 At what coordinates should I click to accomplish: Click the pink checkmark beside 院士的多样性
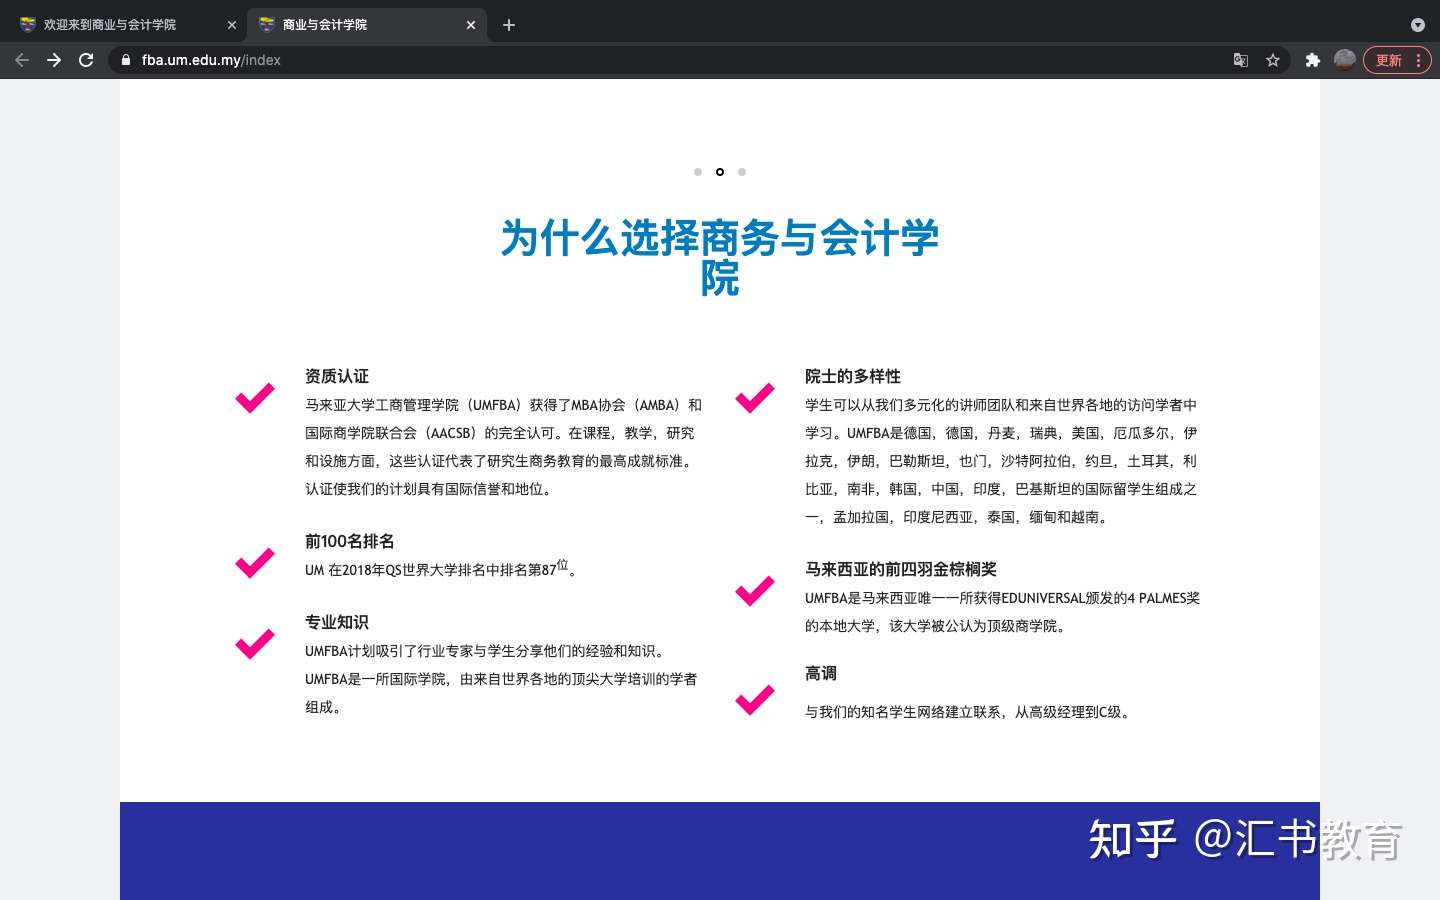755,398
